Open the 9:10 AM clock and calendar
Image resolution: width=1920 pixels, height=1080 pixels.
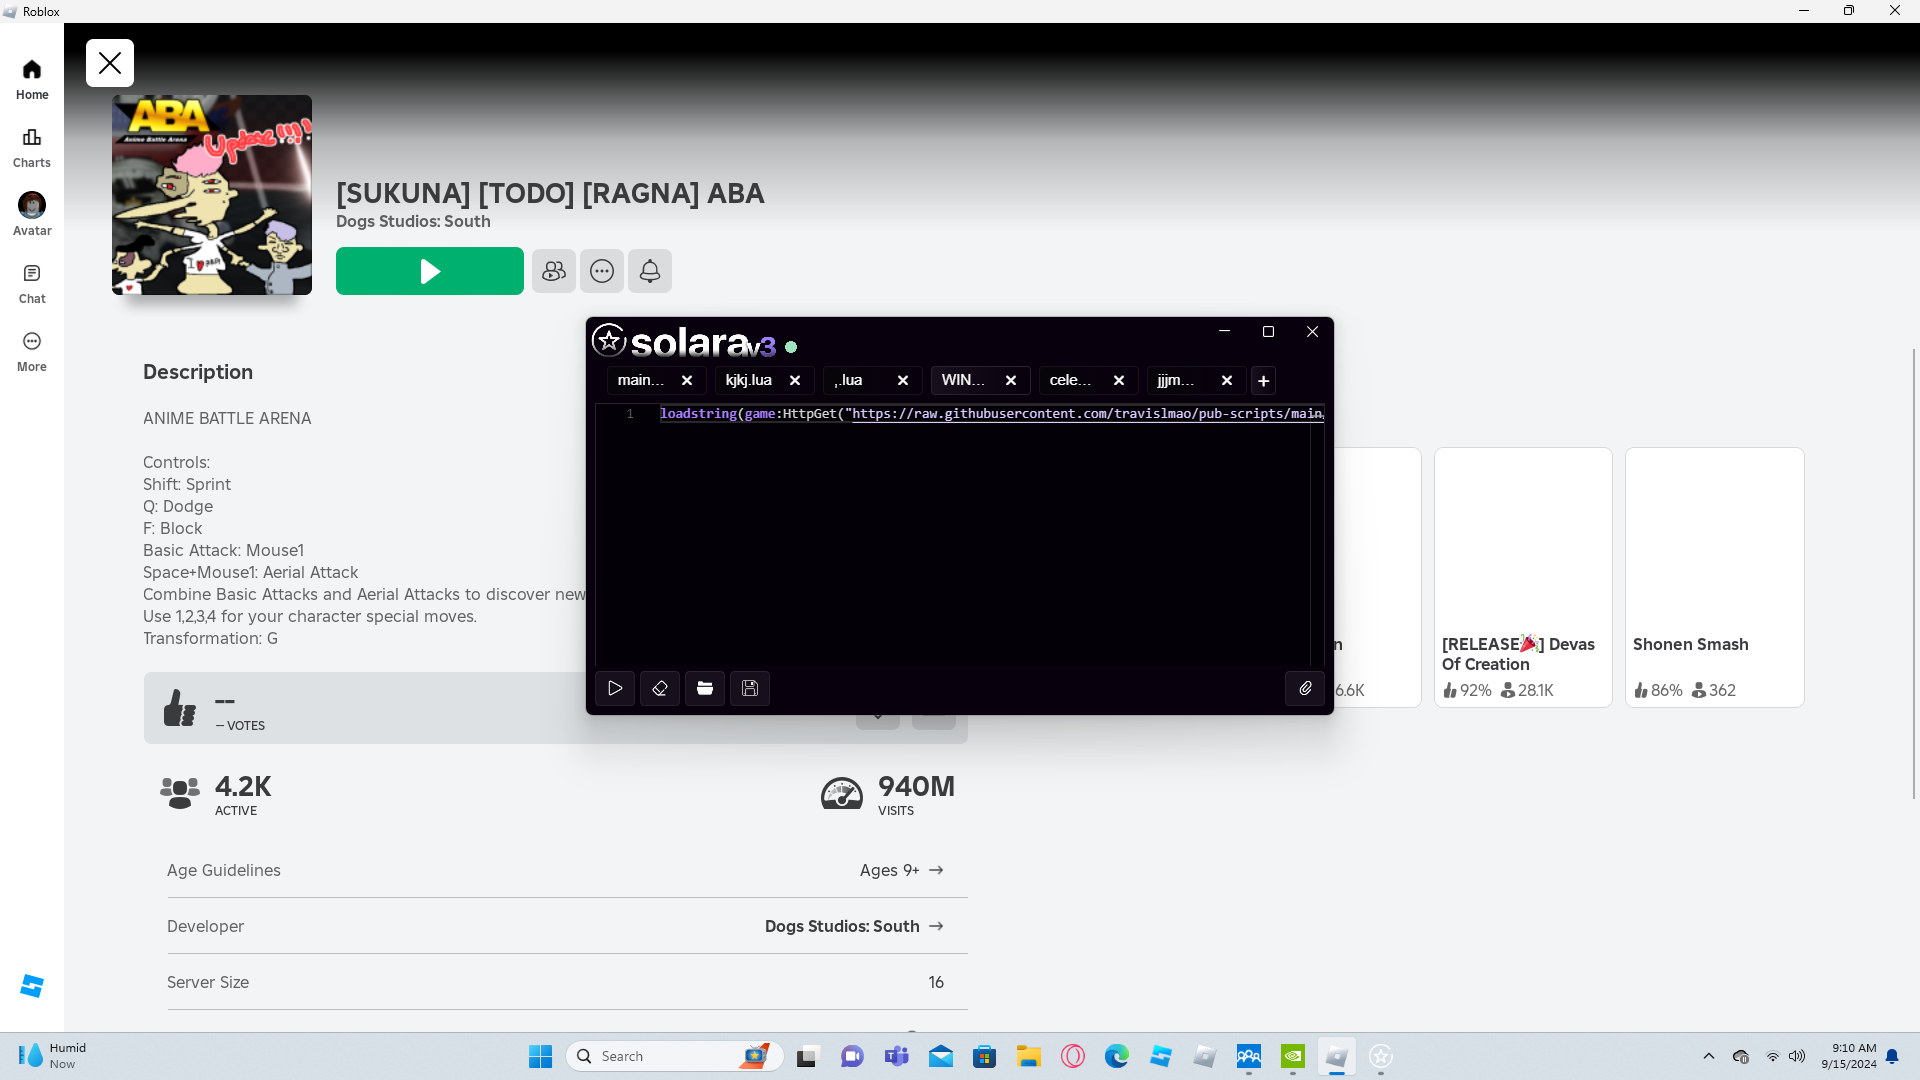1848,1056
